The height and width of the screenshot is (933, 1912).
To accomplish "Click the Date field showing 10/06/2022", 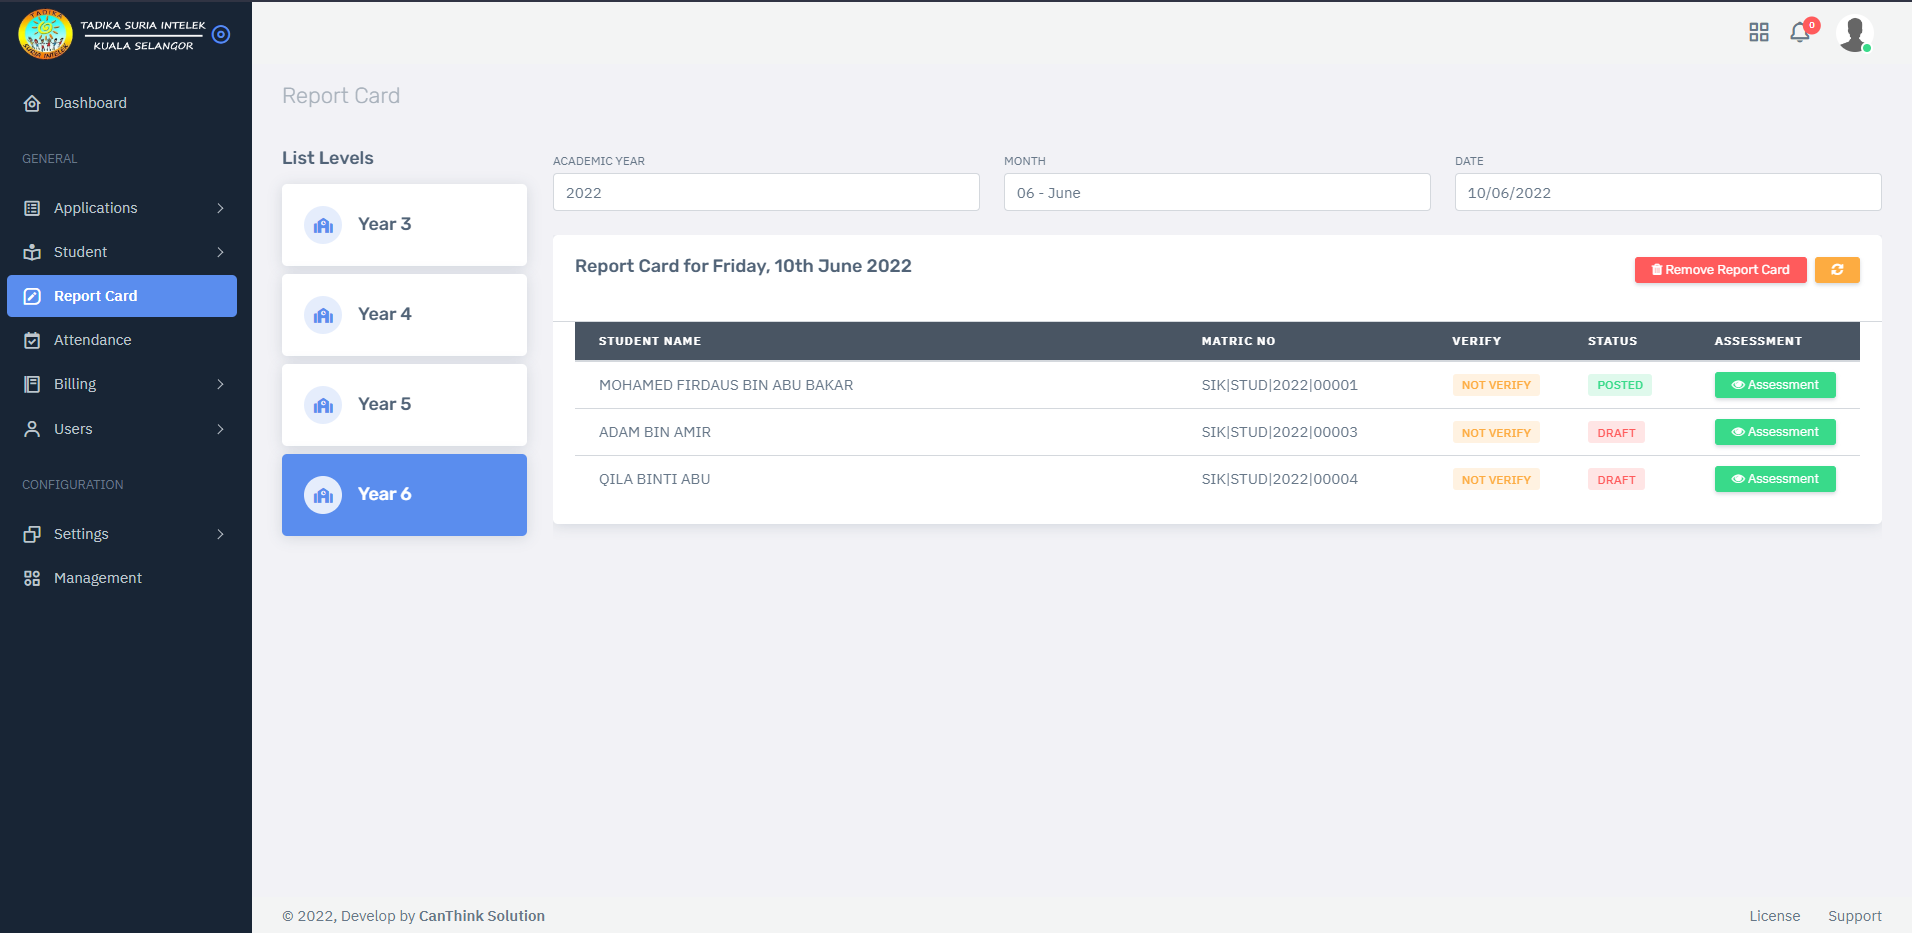I will (x=1667, y=193).
